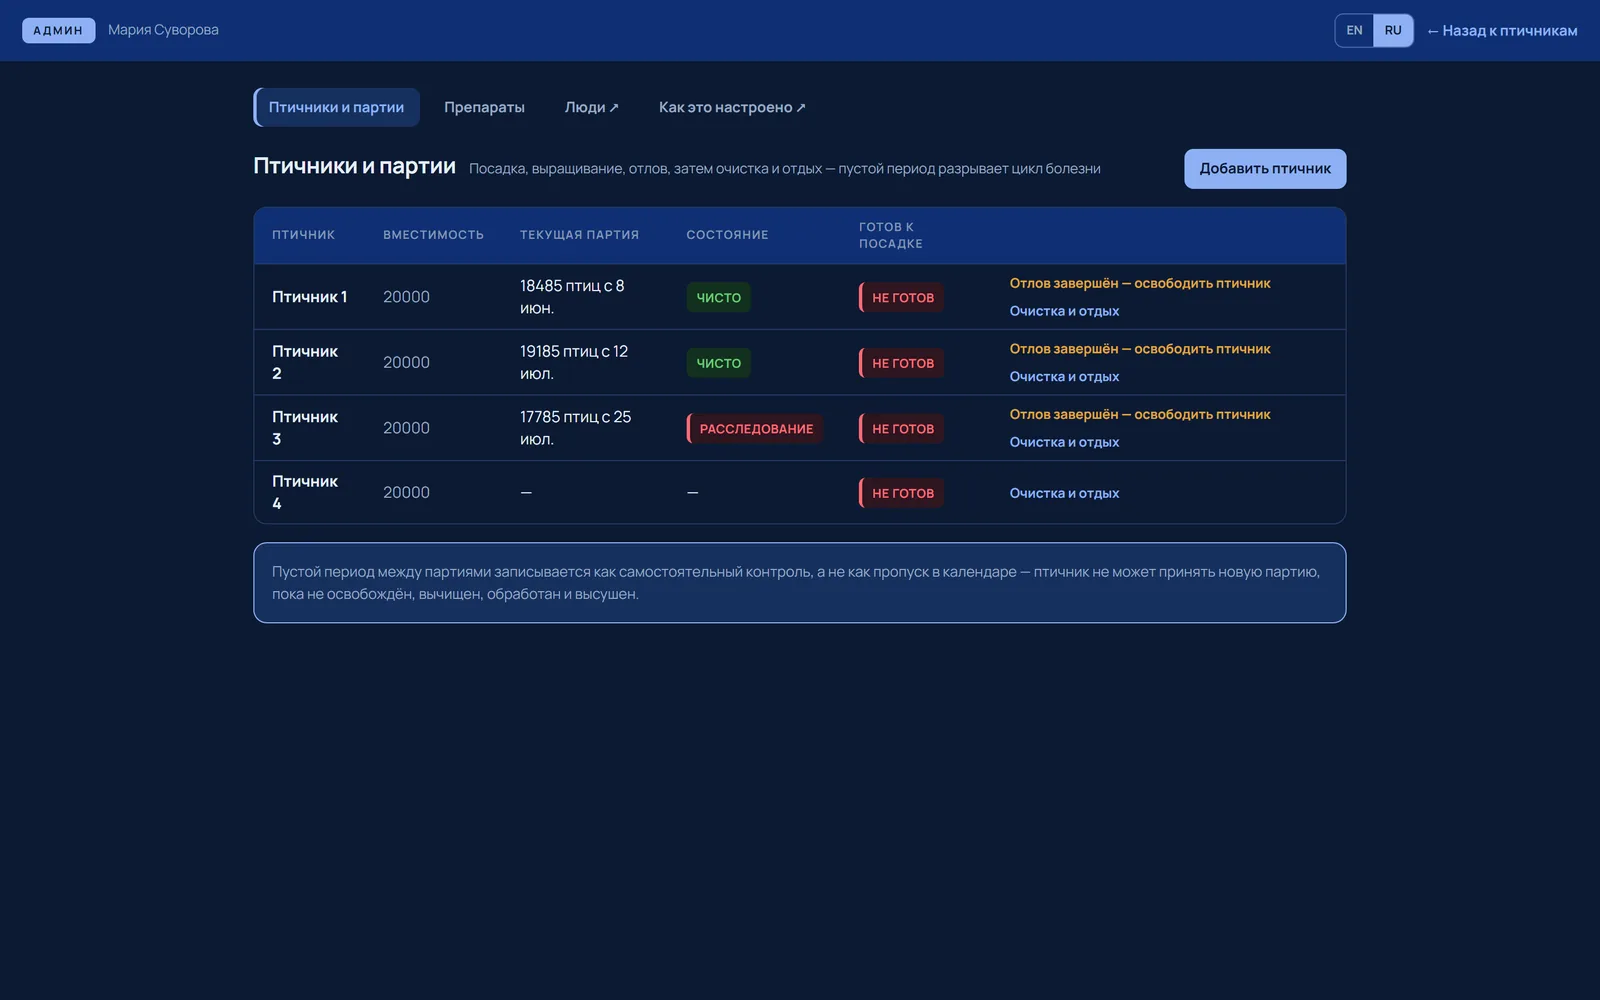Go back via 'Назад к птичникам' link
This screenshot has height=1000, width=1600.
pos(1502,31)
